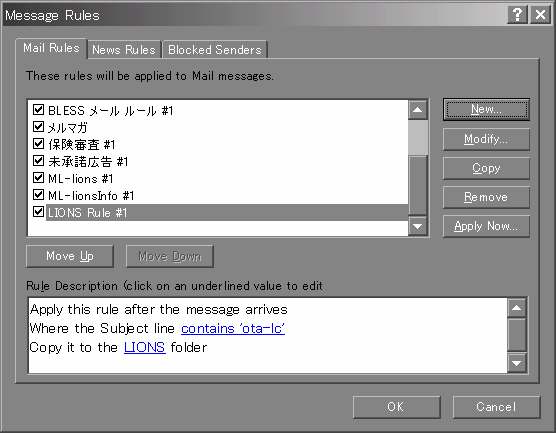Switch to the News Rules tab
Image resolution: width=556 pixels, height=433 pixels.
[x=124, y=50]
